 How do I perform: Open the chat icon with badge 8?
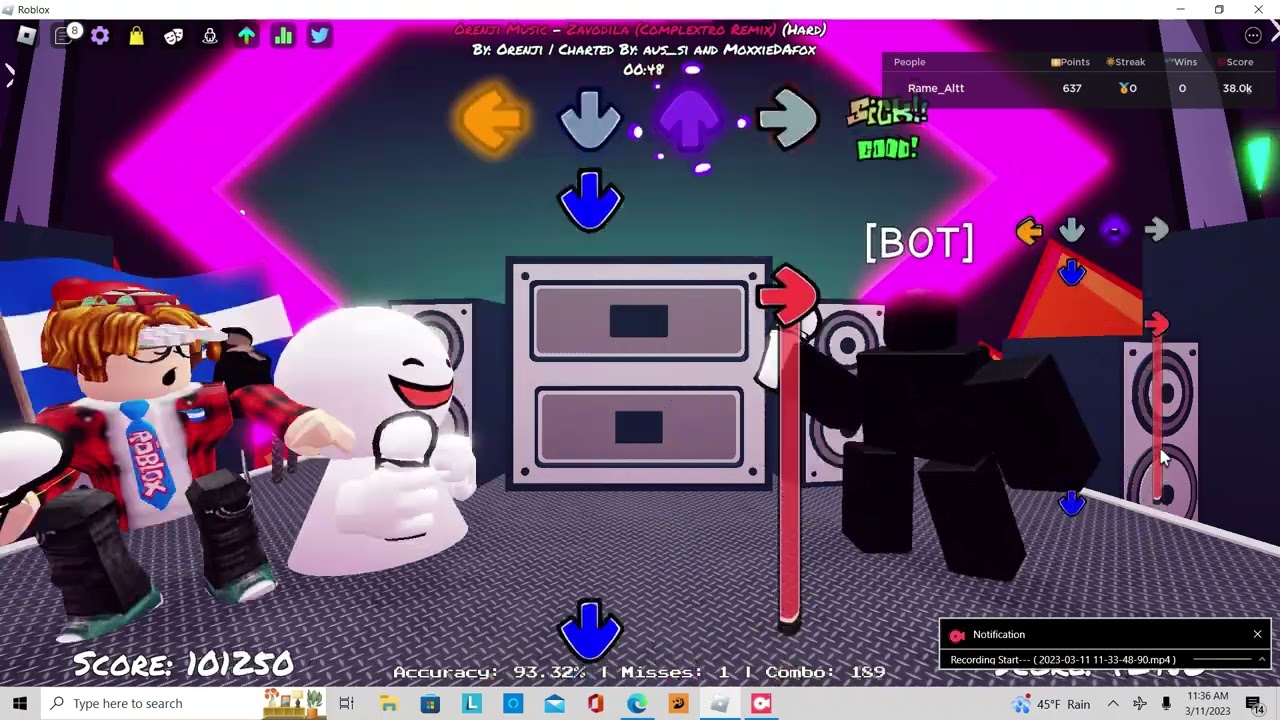[x=64, y=36]
